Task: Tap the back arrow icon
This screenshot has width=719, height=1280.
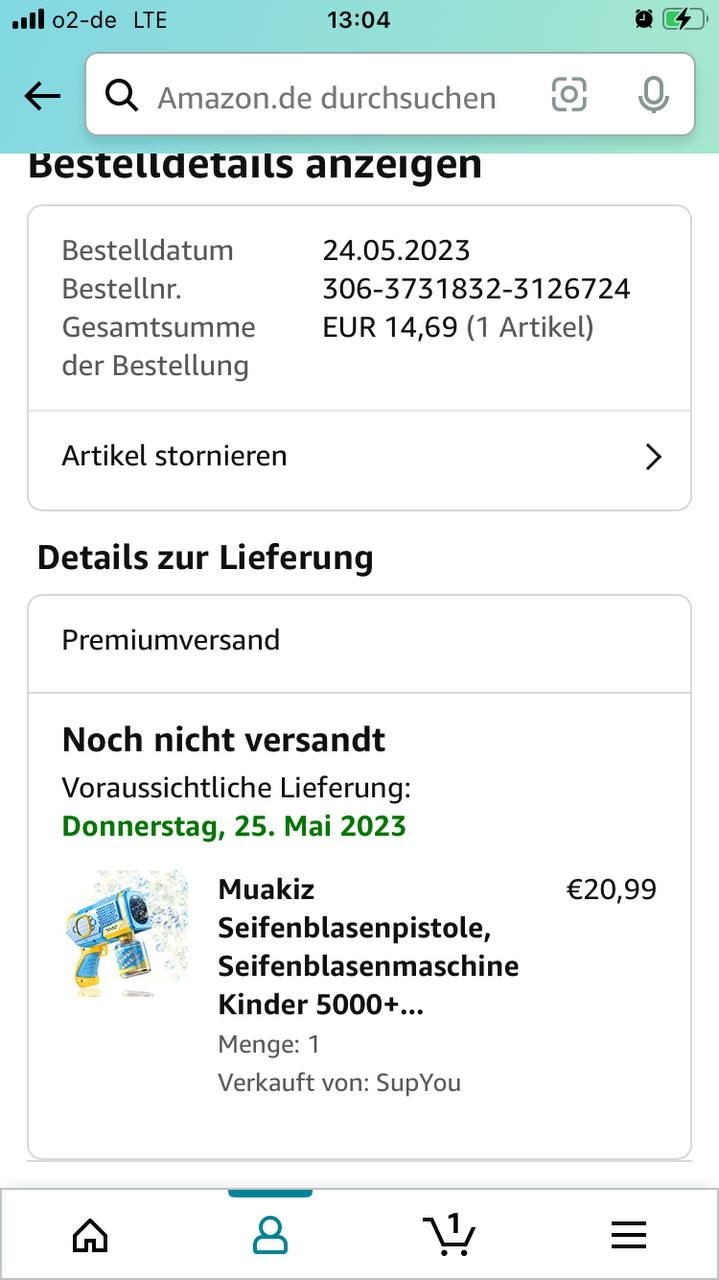Action: pos(42,96)
